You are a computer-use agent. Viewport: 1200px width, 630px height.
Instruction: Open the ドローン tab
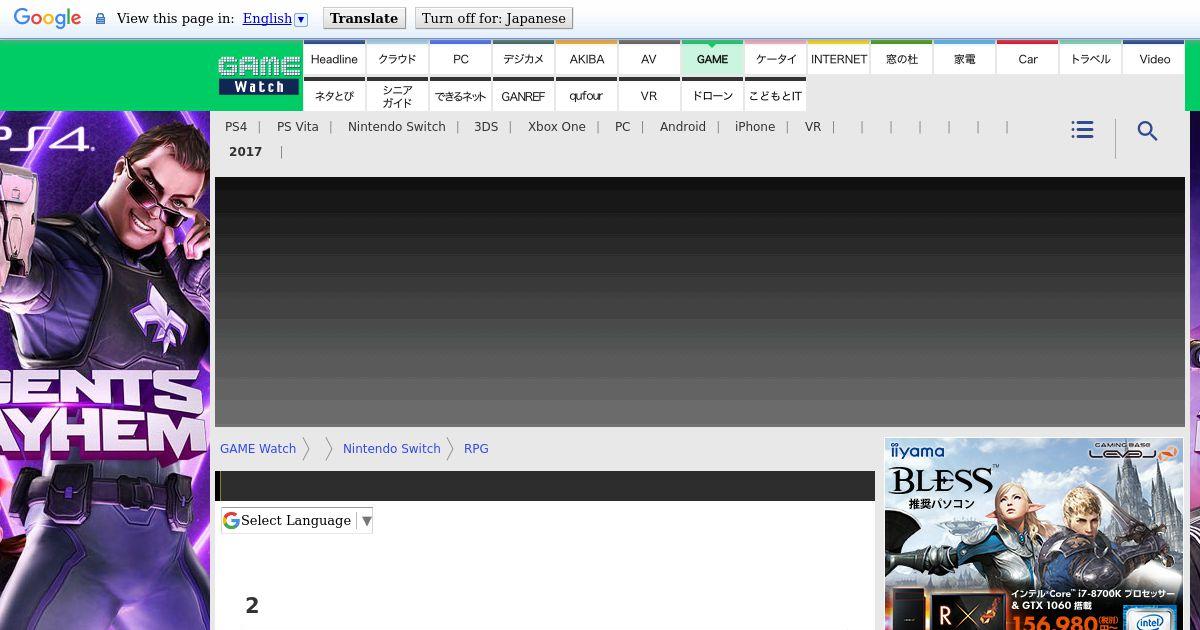pyautogui.click(x=712, y=95)
